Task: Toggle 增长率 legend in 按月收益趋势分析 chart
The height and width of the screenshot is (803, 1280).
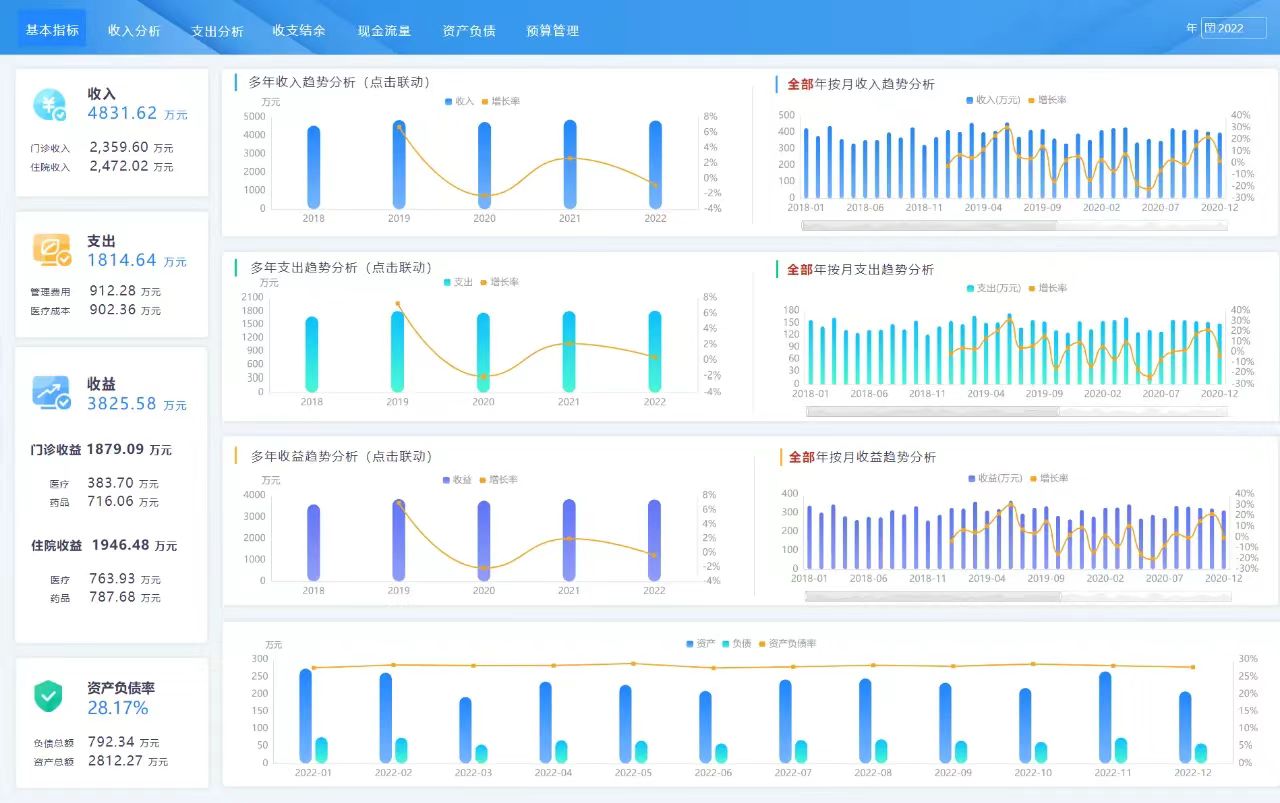Action: tap(1048, 478)
